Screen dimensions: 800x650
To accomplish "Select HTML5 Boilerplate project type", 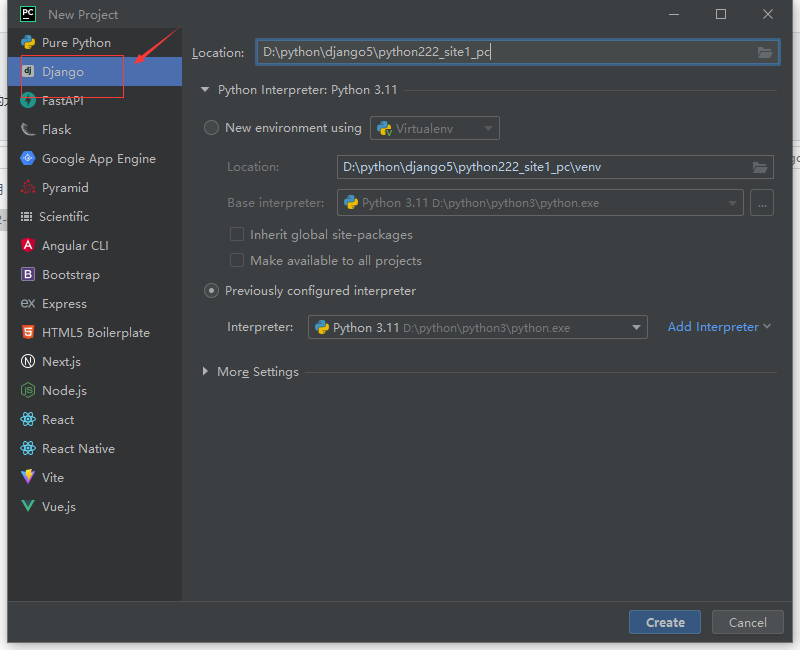I will tap(95, 332).
